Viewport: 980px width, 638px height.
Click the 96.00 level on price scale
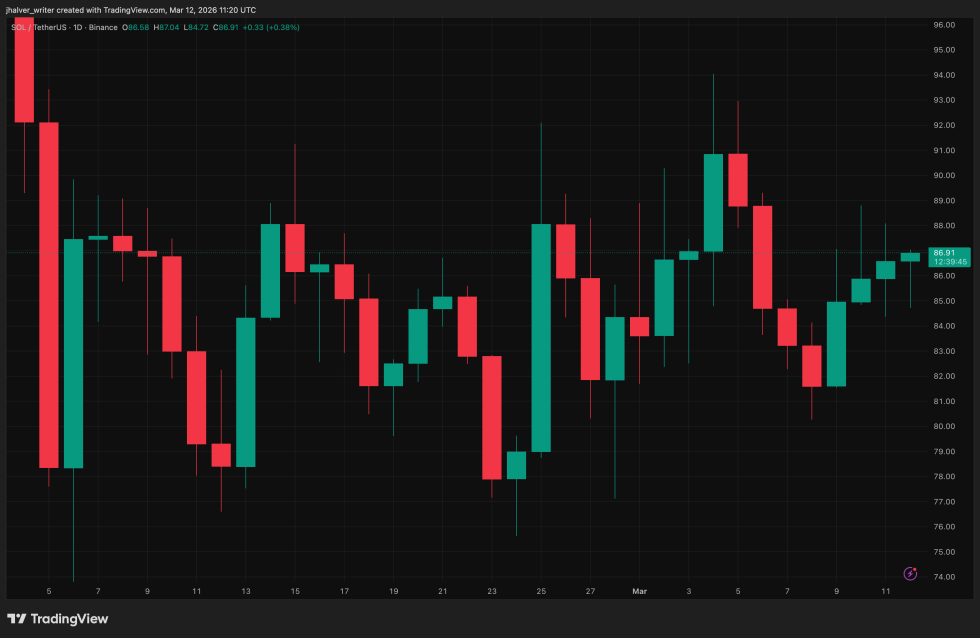[944, 24]
